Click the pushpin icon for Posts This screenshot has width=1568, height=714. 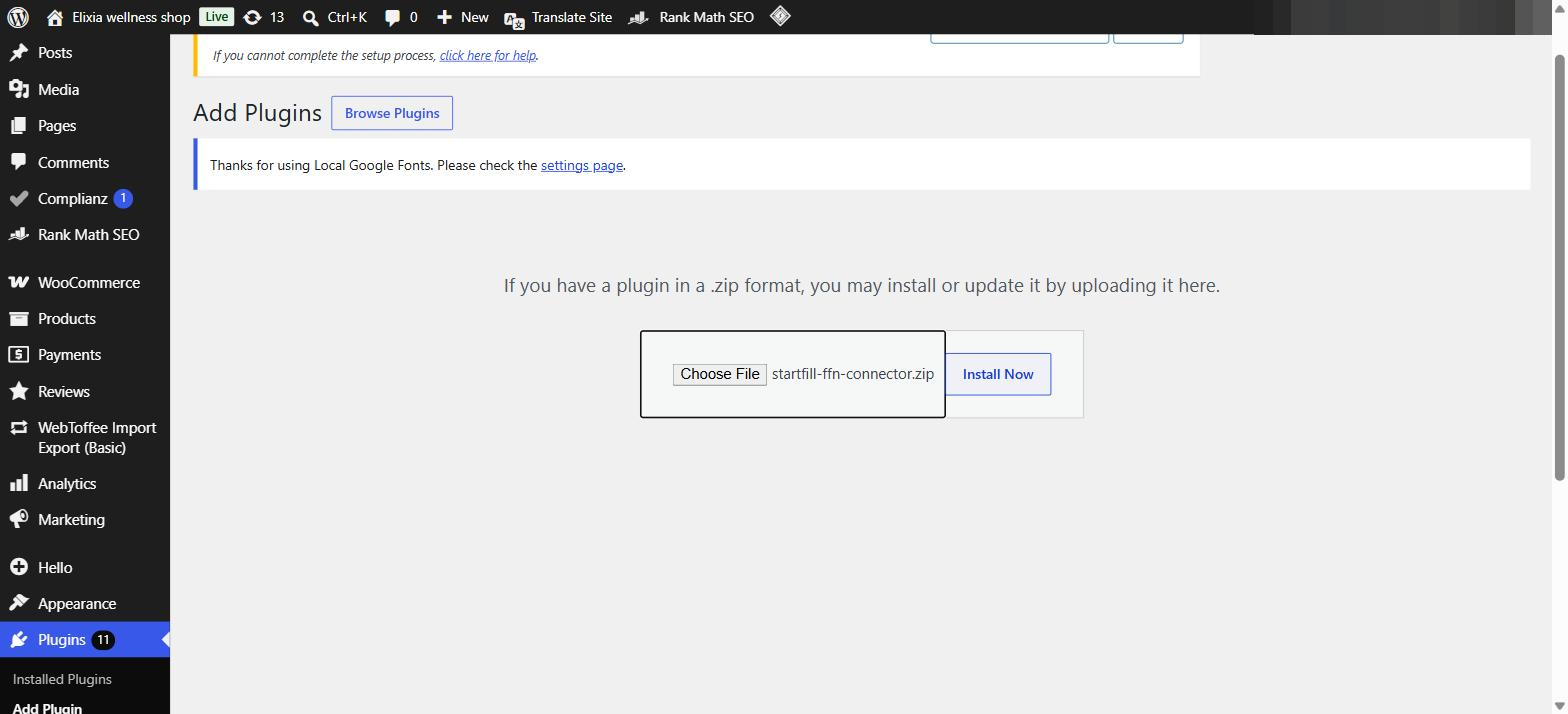pyautogui.click(x=18, y=53)
